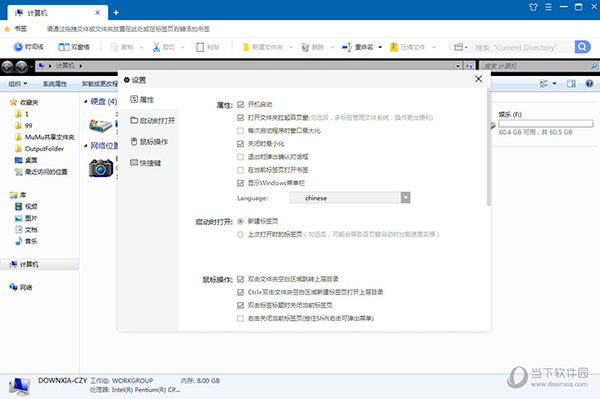Open the 新建文件夹 dropdown arrow
Image resolution: width=600 pixels, height=399 pixels.
click(291, 47)
